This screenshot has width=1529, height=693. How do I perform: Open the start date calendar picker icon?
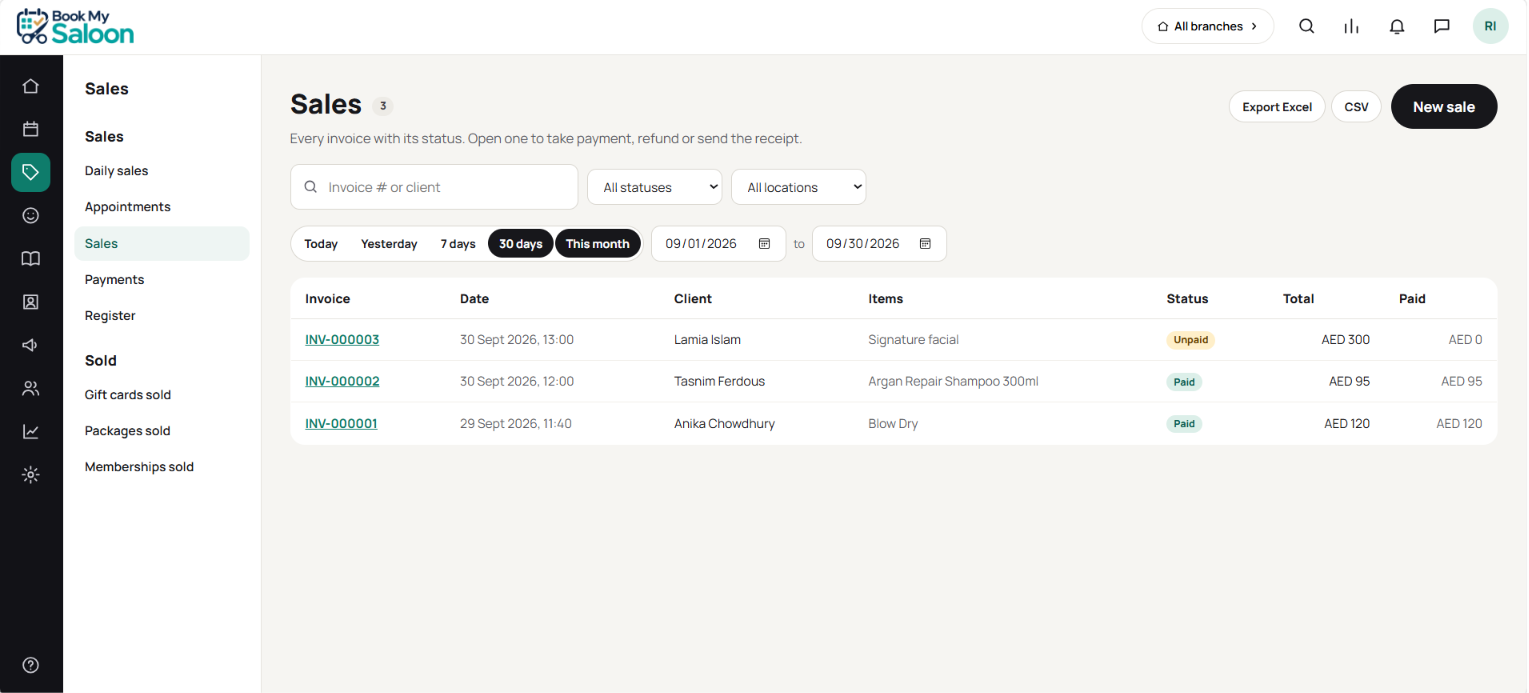(764, 244)
